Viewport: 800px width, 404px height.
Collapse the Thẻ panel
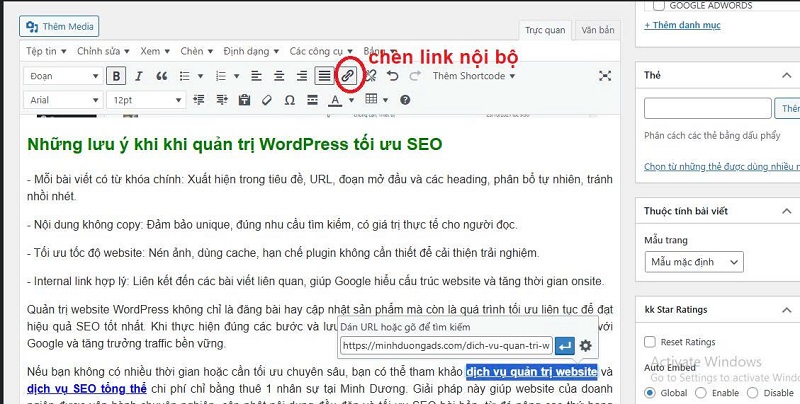click(x=786, y=75)
